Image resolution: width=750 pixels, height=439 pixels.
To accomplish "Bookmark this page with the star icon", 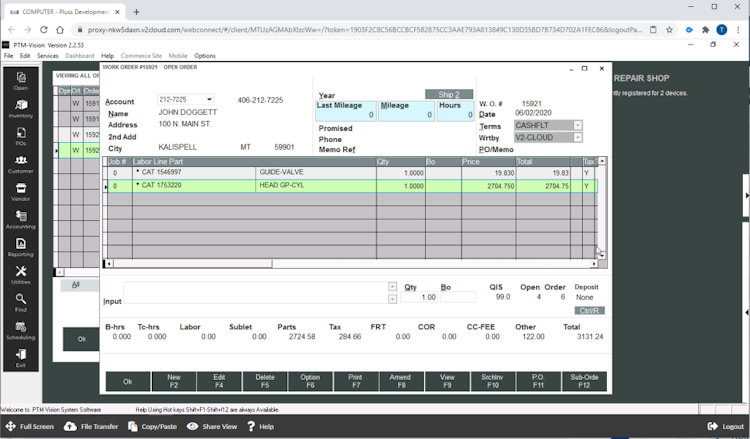I will [x=669, y=30].
